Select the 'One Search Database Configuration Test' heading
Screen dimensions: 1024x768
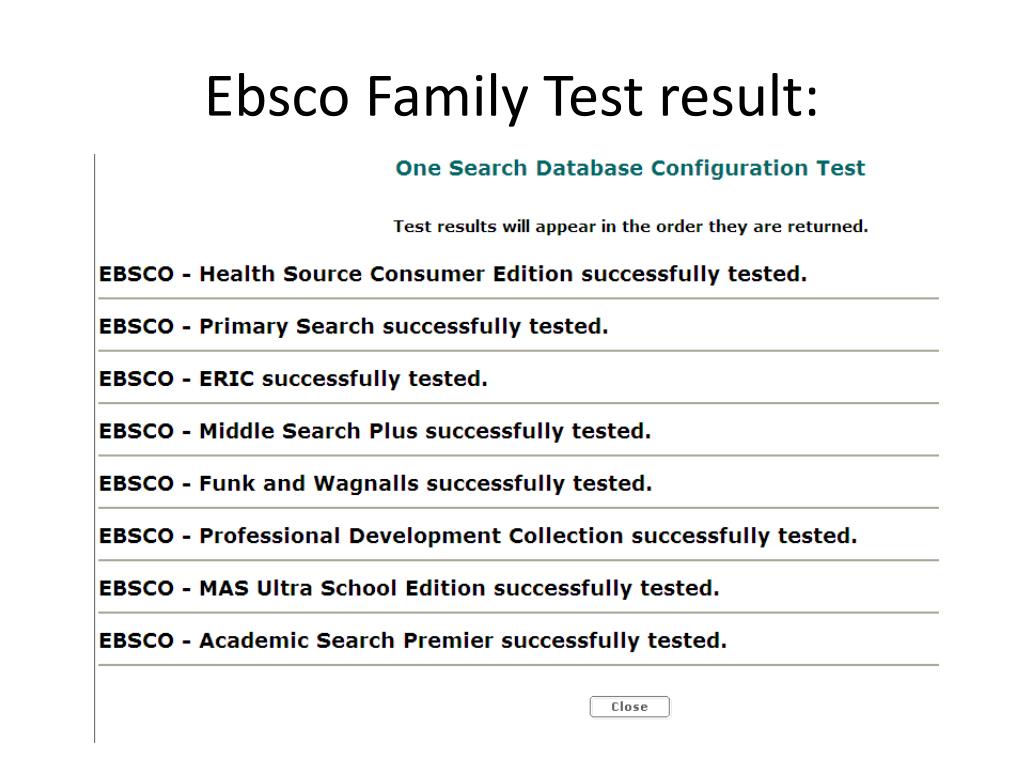coord(630,168)
